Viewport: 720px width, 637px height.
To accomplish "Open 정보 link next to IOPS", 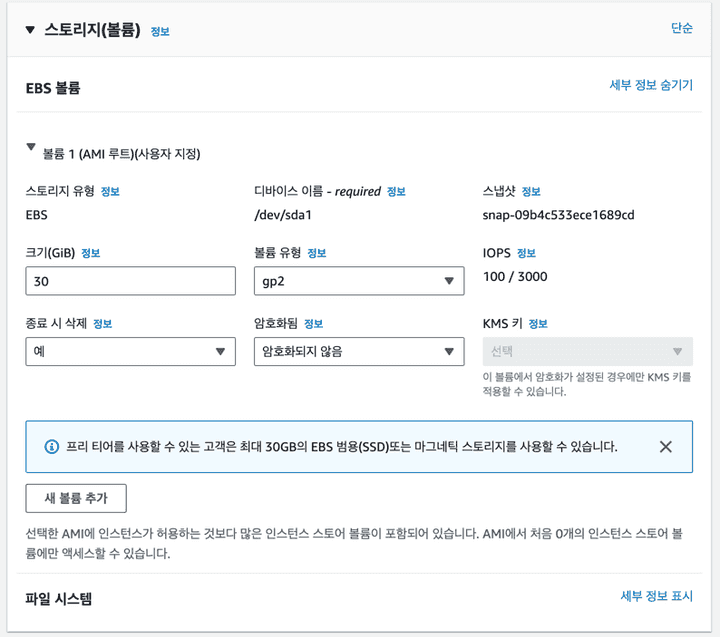I will click(526, 253).
